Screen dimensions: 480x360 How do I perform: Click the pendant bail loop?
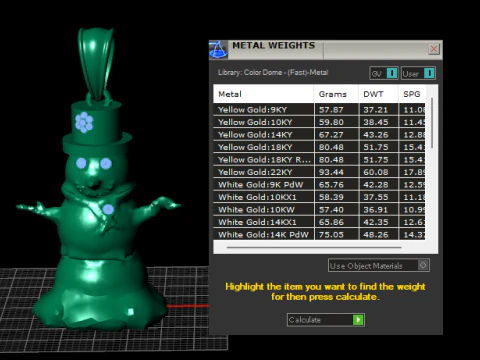pyautogui.click(x=97, y=63)
